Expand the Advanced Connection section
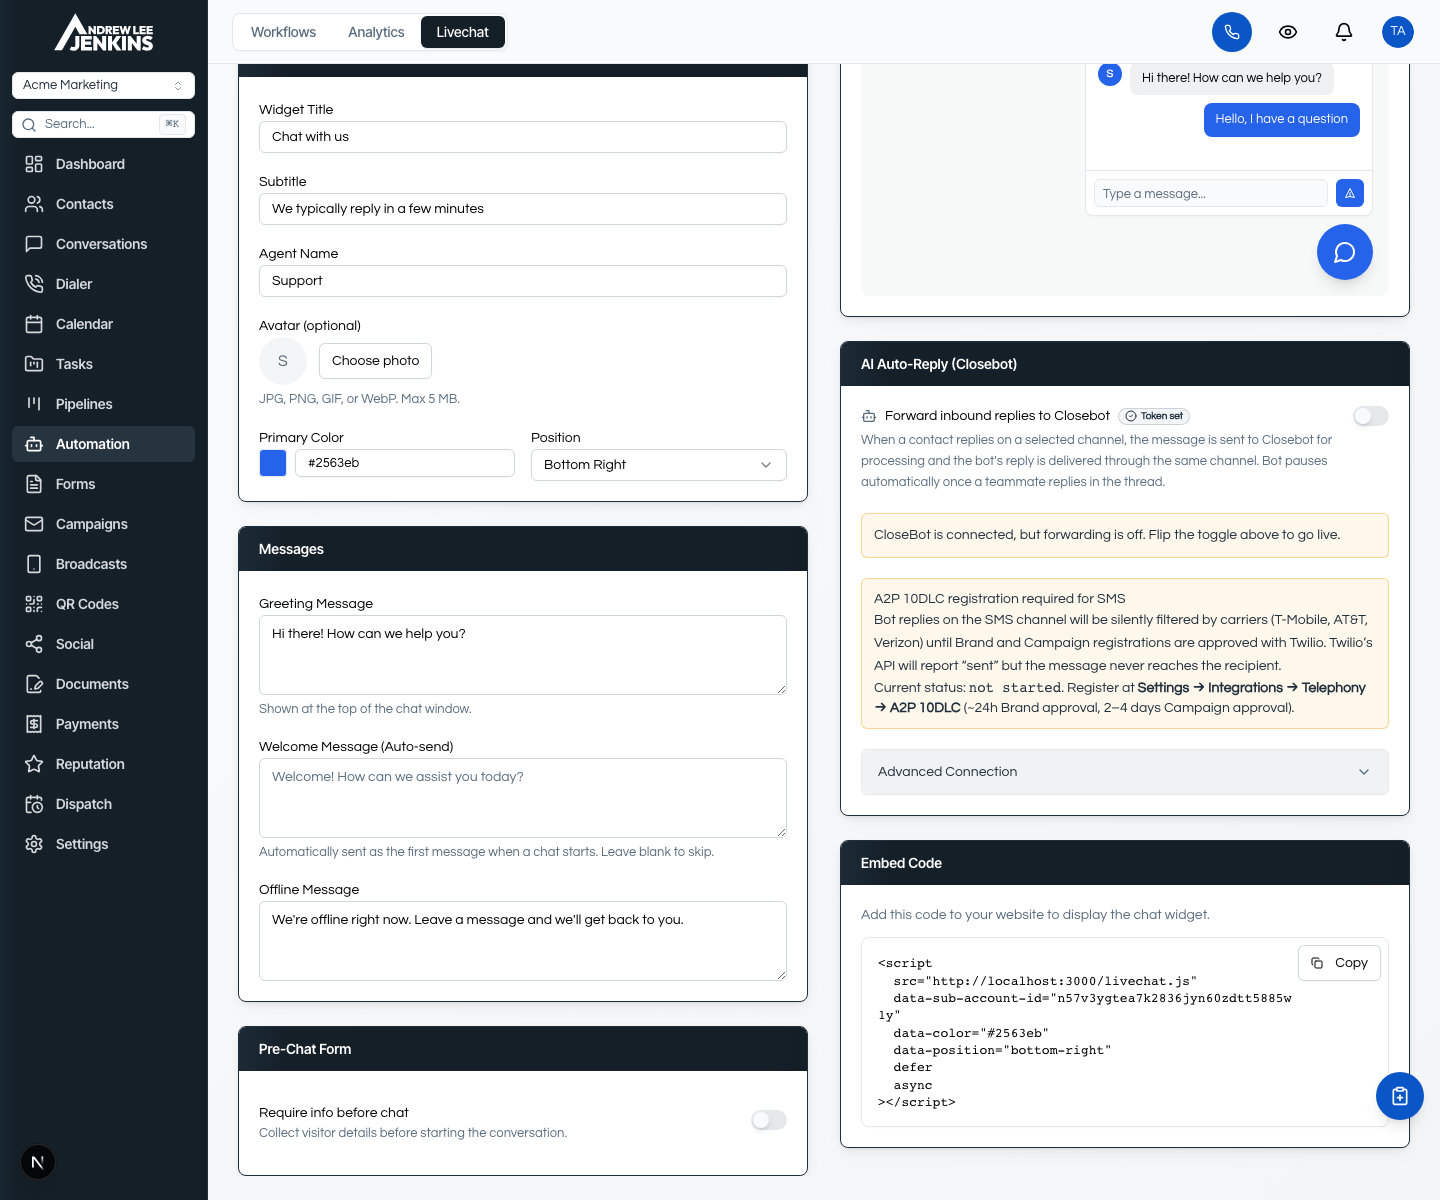Viewport: 1440px width, 1200px height. tap(1125, 772)
